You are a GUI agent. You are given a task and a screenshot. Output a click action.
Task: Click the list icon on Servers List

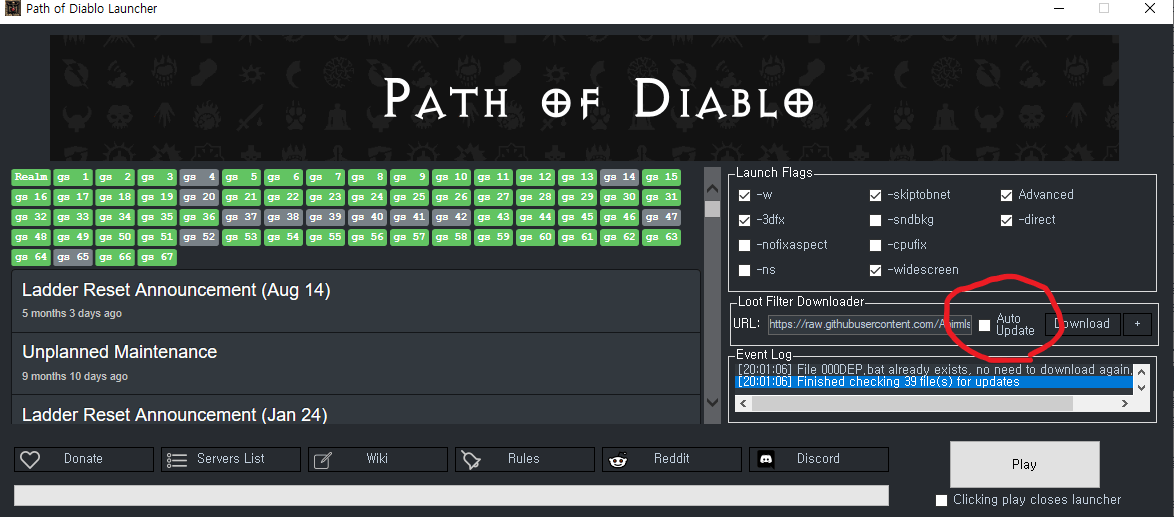click(x=177, y=459)
